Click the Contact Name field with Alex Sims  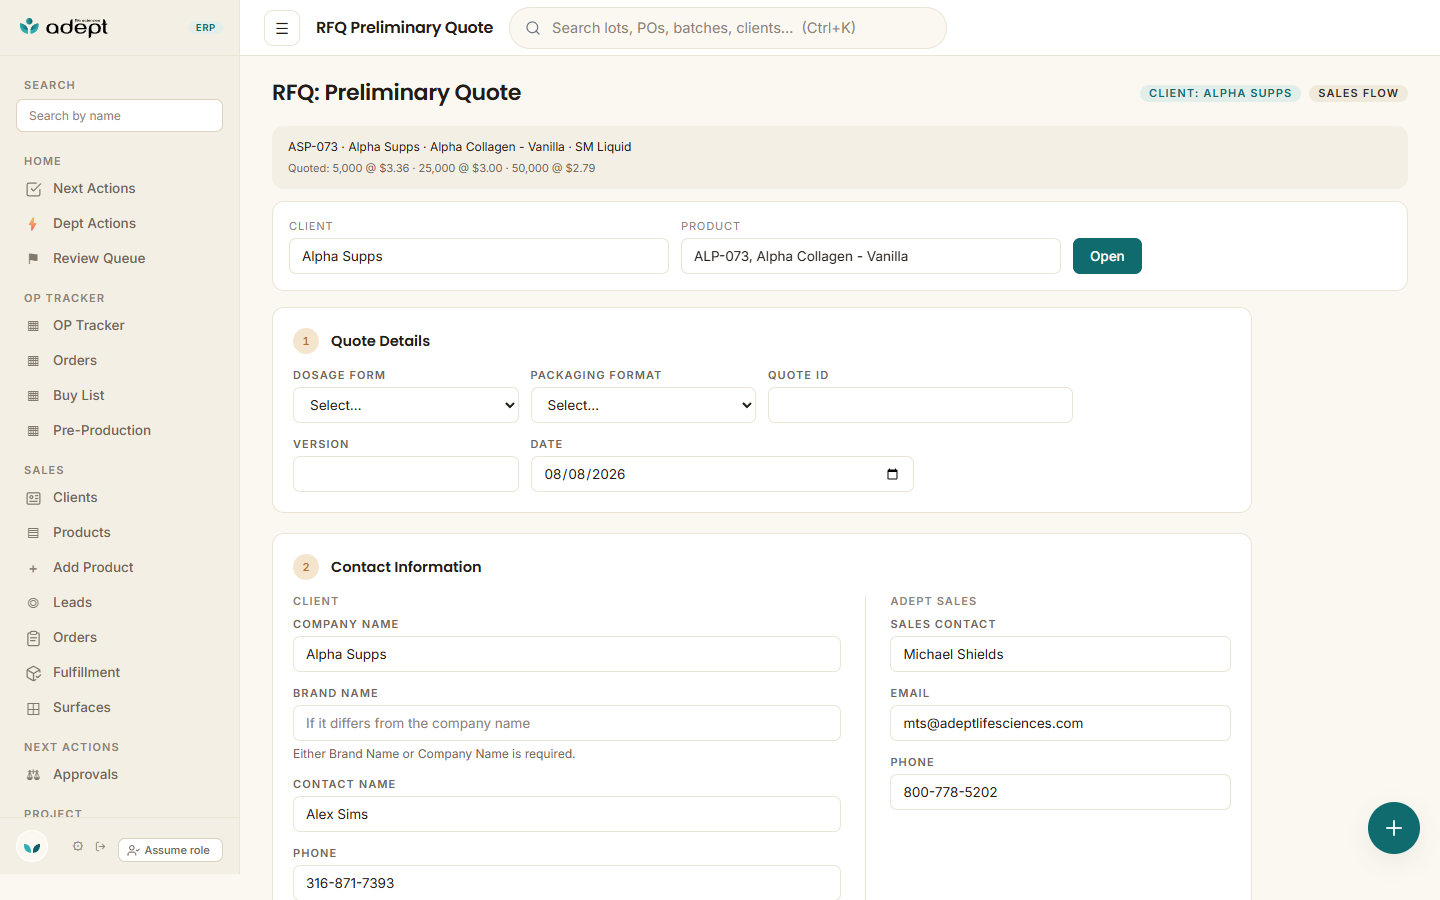point(567,814)
